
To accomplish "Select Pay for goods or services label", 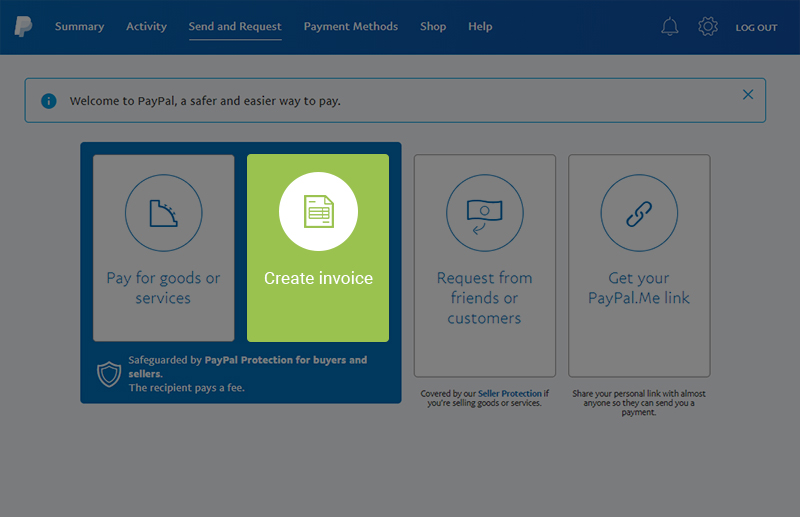I will coord(163,288).
